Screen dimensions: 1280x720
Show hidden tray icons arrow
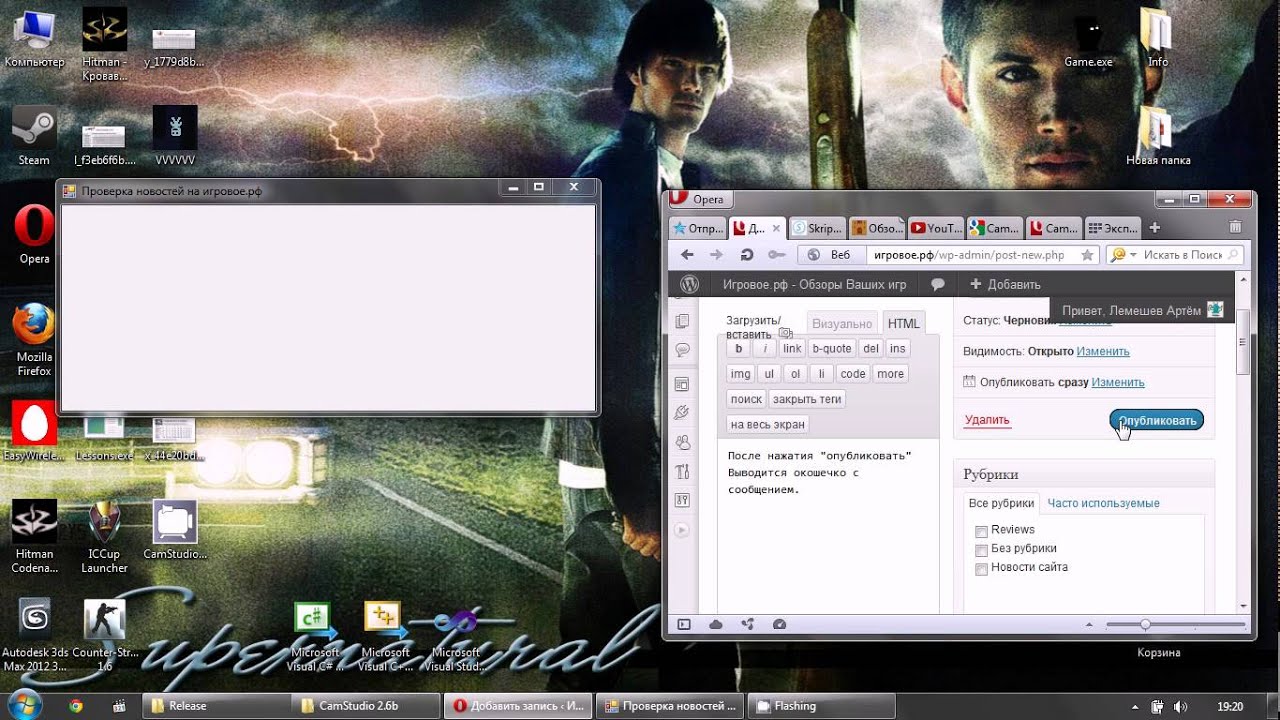[1134, 706]
